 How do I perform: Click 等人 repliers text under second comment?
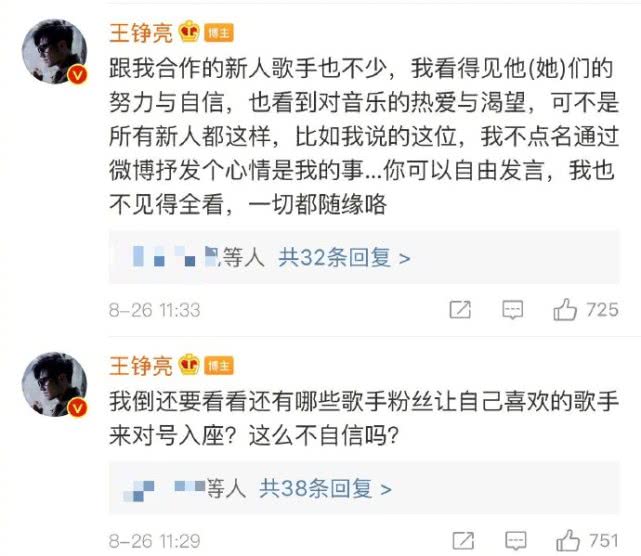point(225,489)
